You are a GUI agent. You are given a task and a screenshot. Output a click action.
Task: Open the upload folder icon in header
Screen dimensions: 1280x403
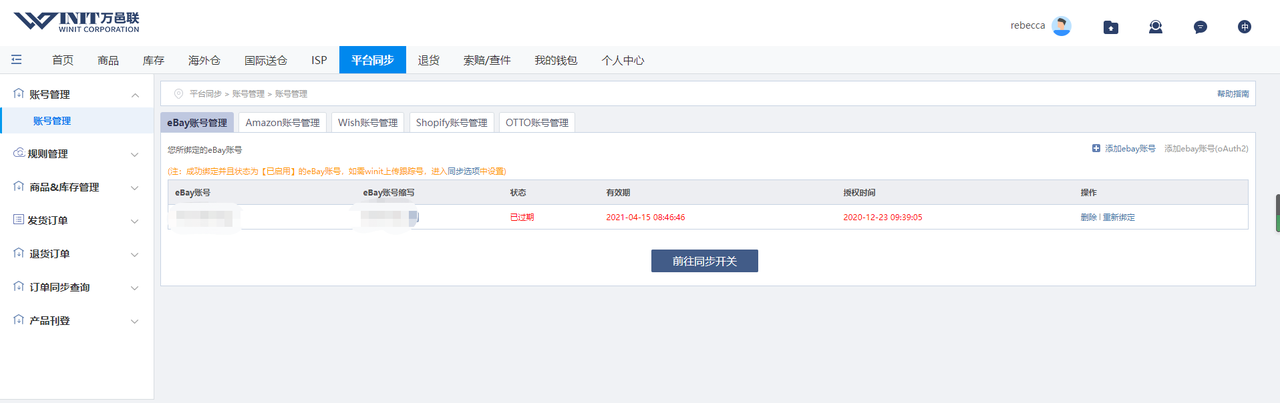click(x=1111, y=27)
